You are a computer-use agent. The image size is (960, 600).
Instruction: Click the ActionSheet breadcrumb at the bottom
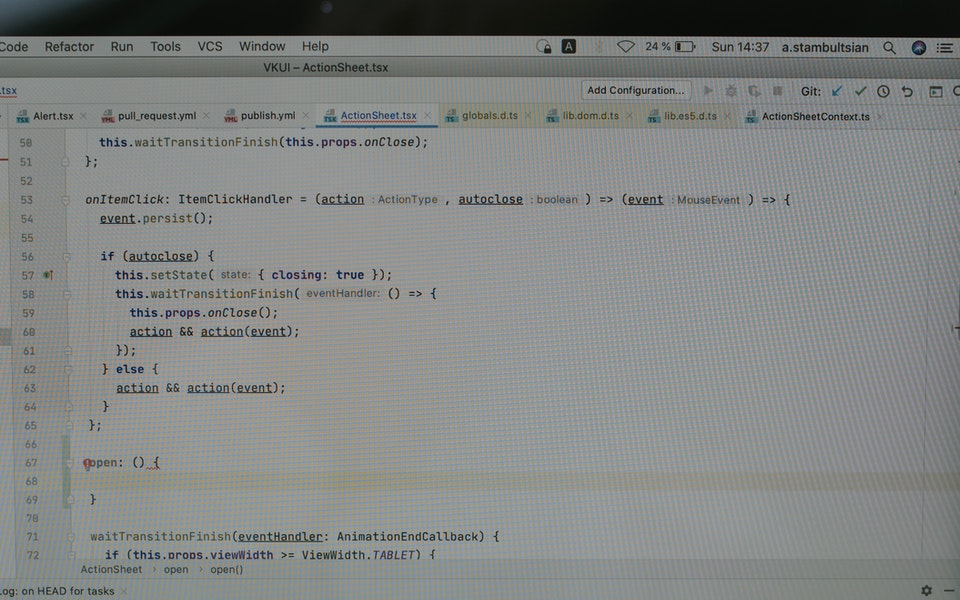111,570
